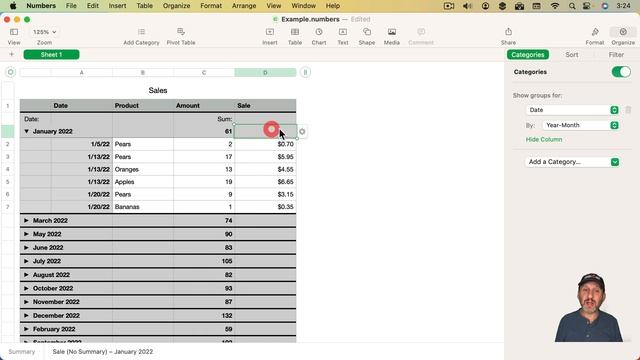This screenshot has width=640, height=360.
Task: Expand the November 2022 group
Action: 27,302
